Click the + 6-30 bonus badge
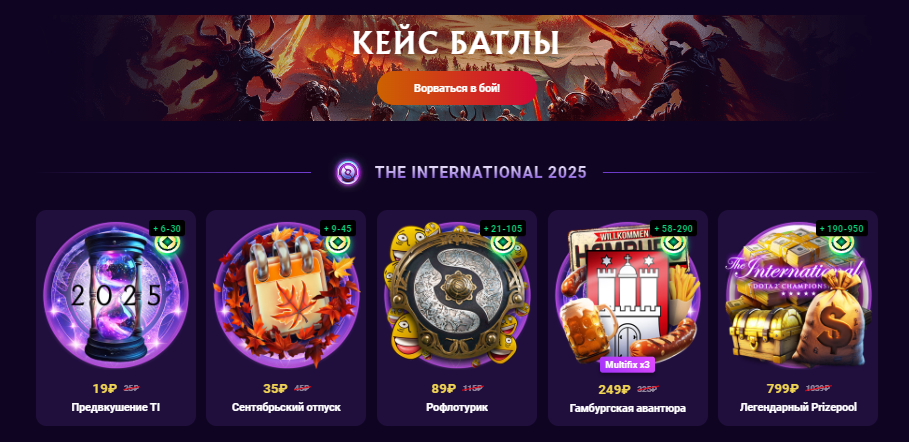Viewport: 909px width, 442px height. coord(167,229)
